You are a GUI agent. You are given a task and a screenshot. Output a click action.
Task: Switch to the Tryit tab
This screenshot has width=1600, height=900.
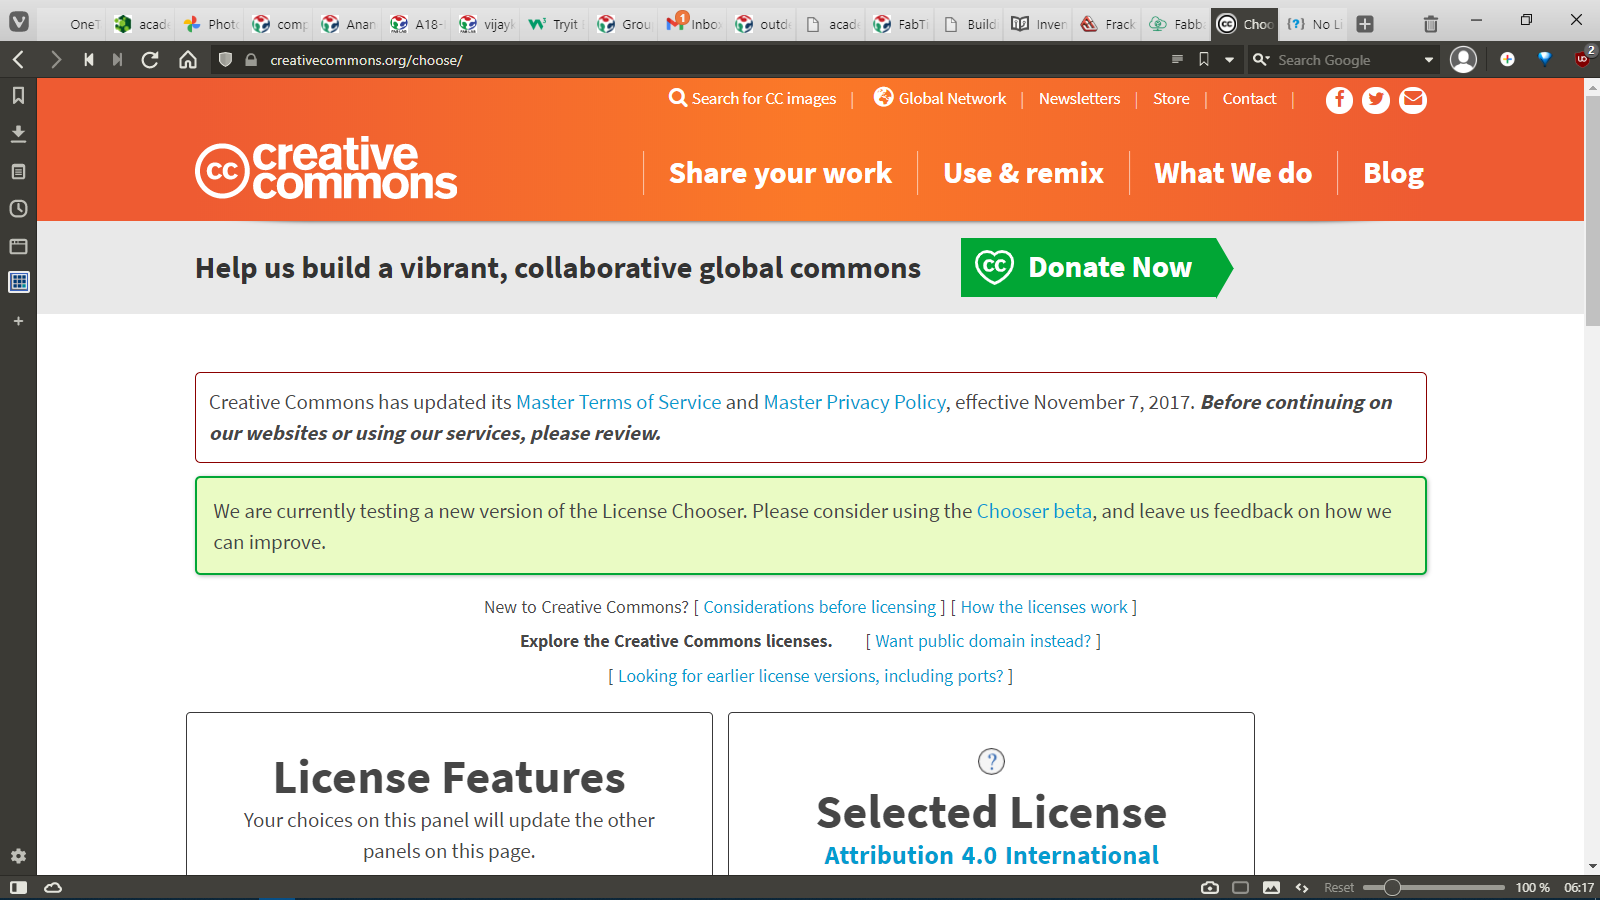555,24
